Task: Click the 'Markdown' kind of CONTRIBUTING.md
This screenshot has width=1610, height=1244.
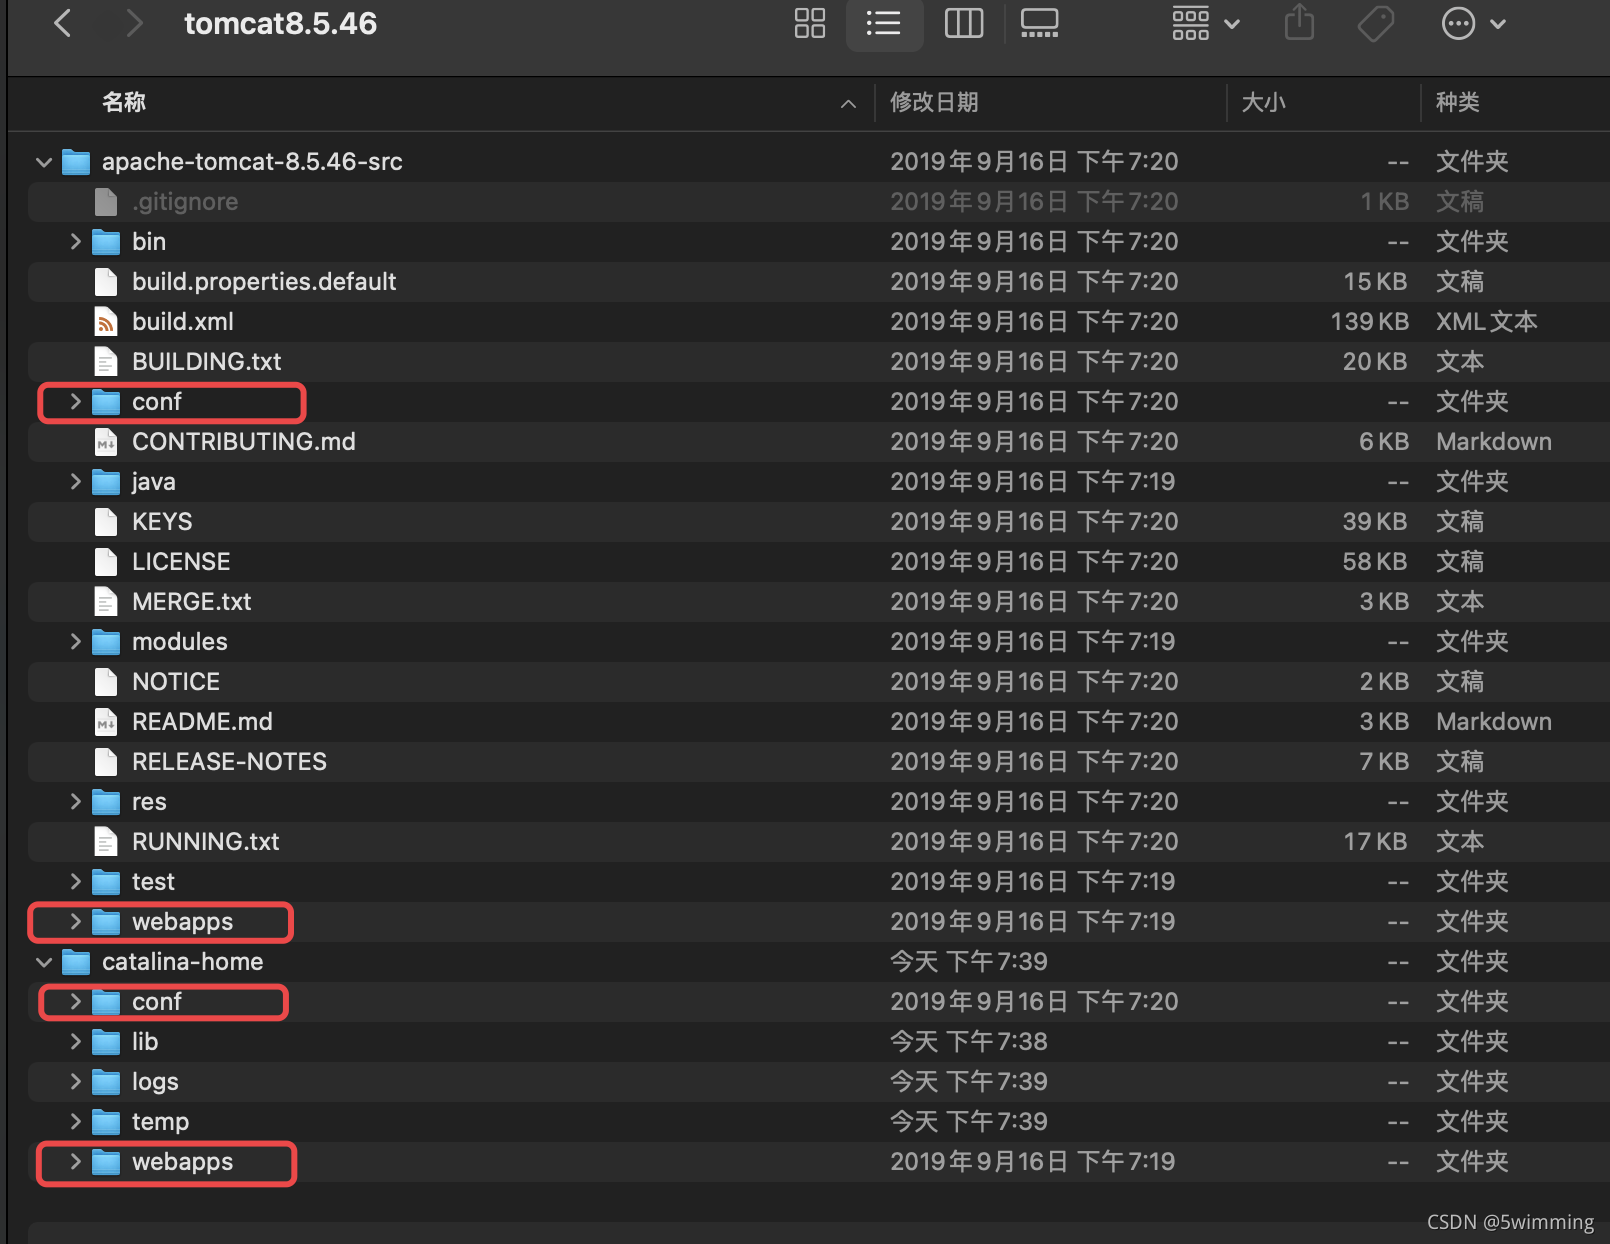Action: pos(1494,441)
